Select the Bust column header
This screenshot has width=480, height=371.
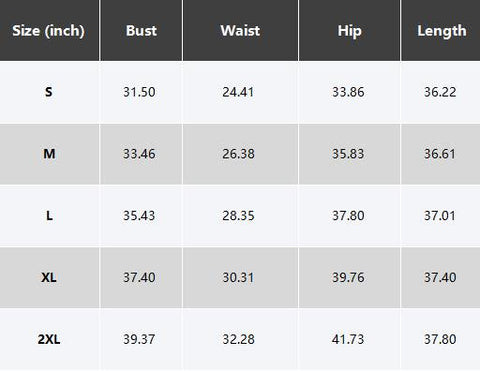141,31
